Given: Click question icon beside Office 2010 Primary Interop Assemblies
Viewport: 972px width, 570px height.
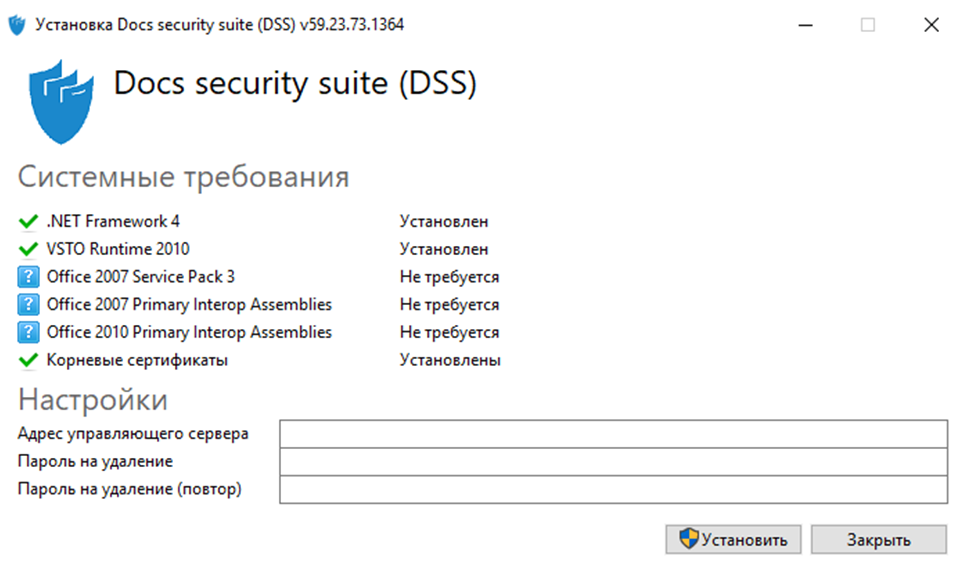Looking at the screenshot, I should pos(28,333).
